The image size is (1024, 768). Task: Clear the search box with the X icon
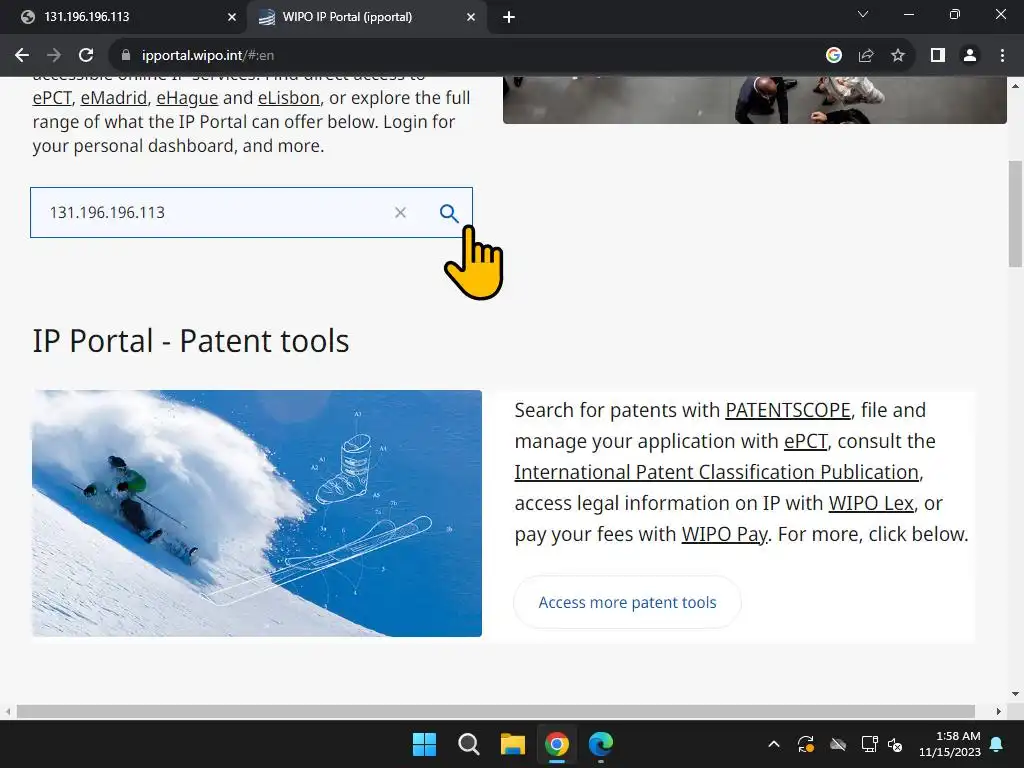400,213
